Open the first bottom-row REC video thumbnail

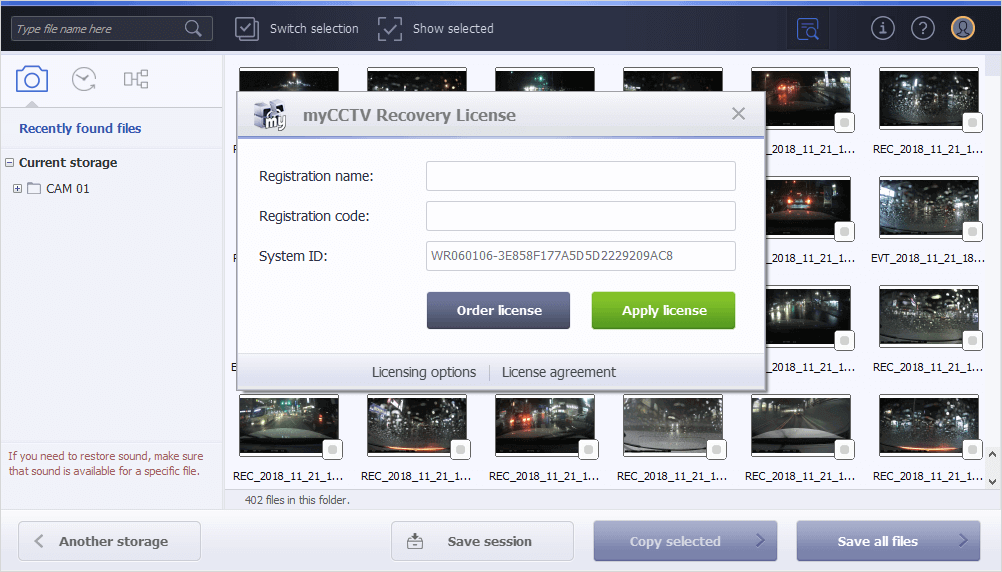[289, 426]
